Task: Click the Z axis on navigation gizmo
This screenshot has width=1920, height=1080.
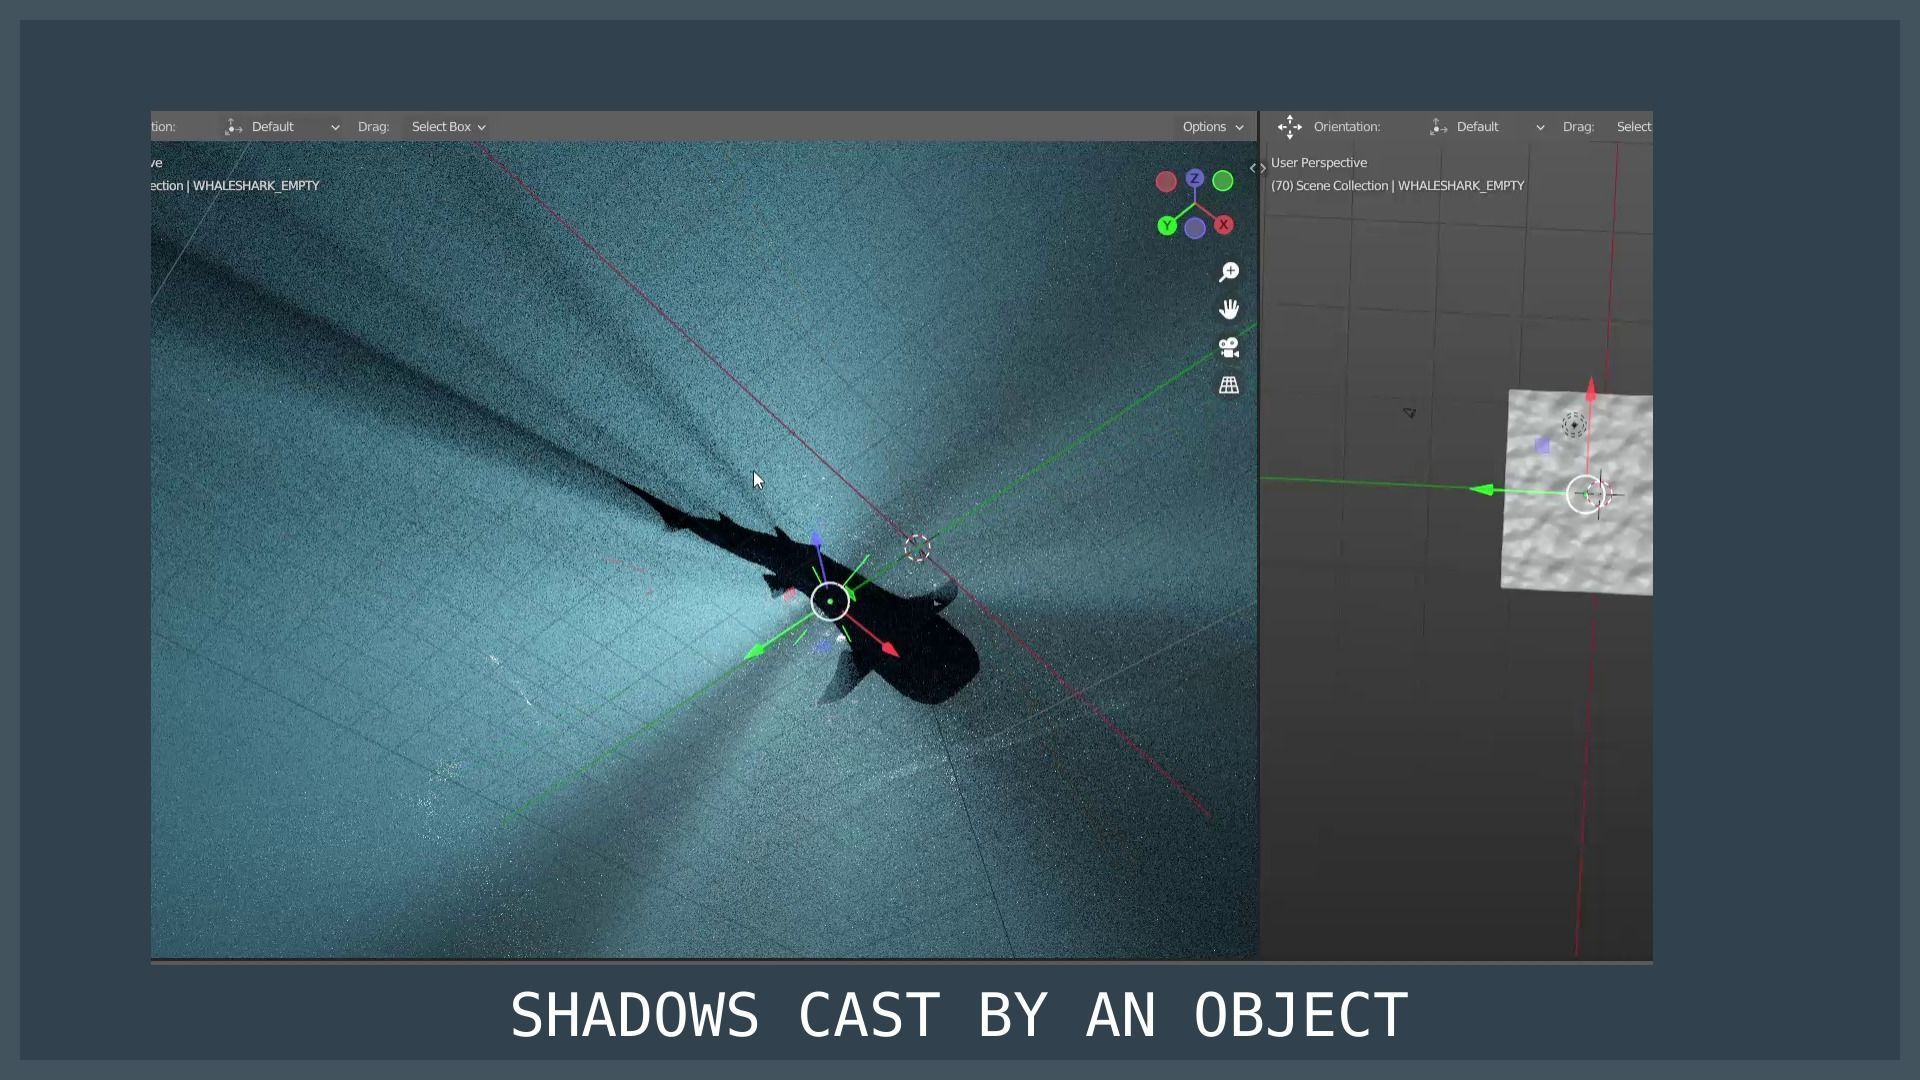Action: [1195, 178]
